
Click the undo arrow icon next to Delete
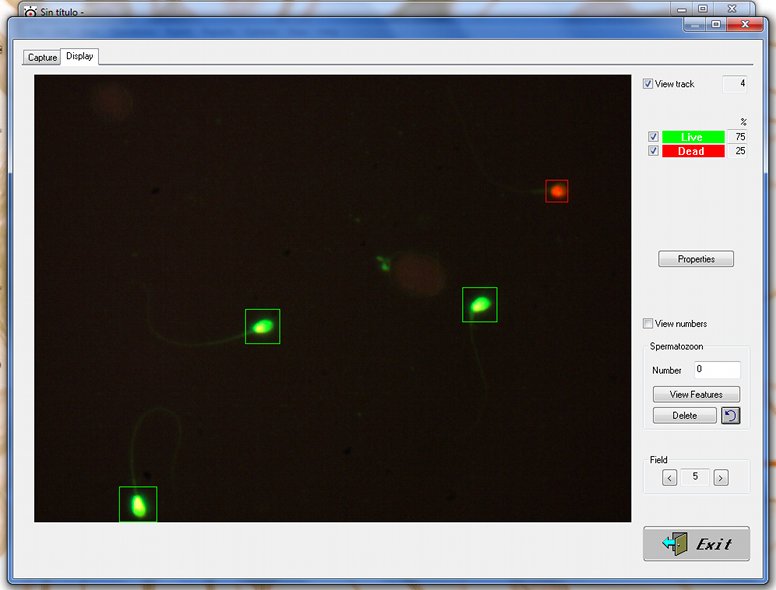click(730, 415)
